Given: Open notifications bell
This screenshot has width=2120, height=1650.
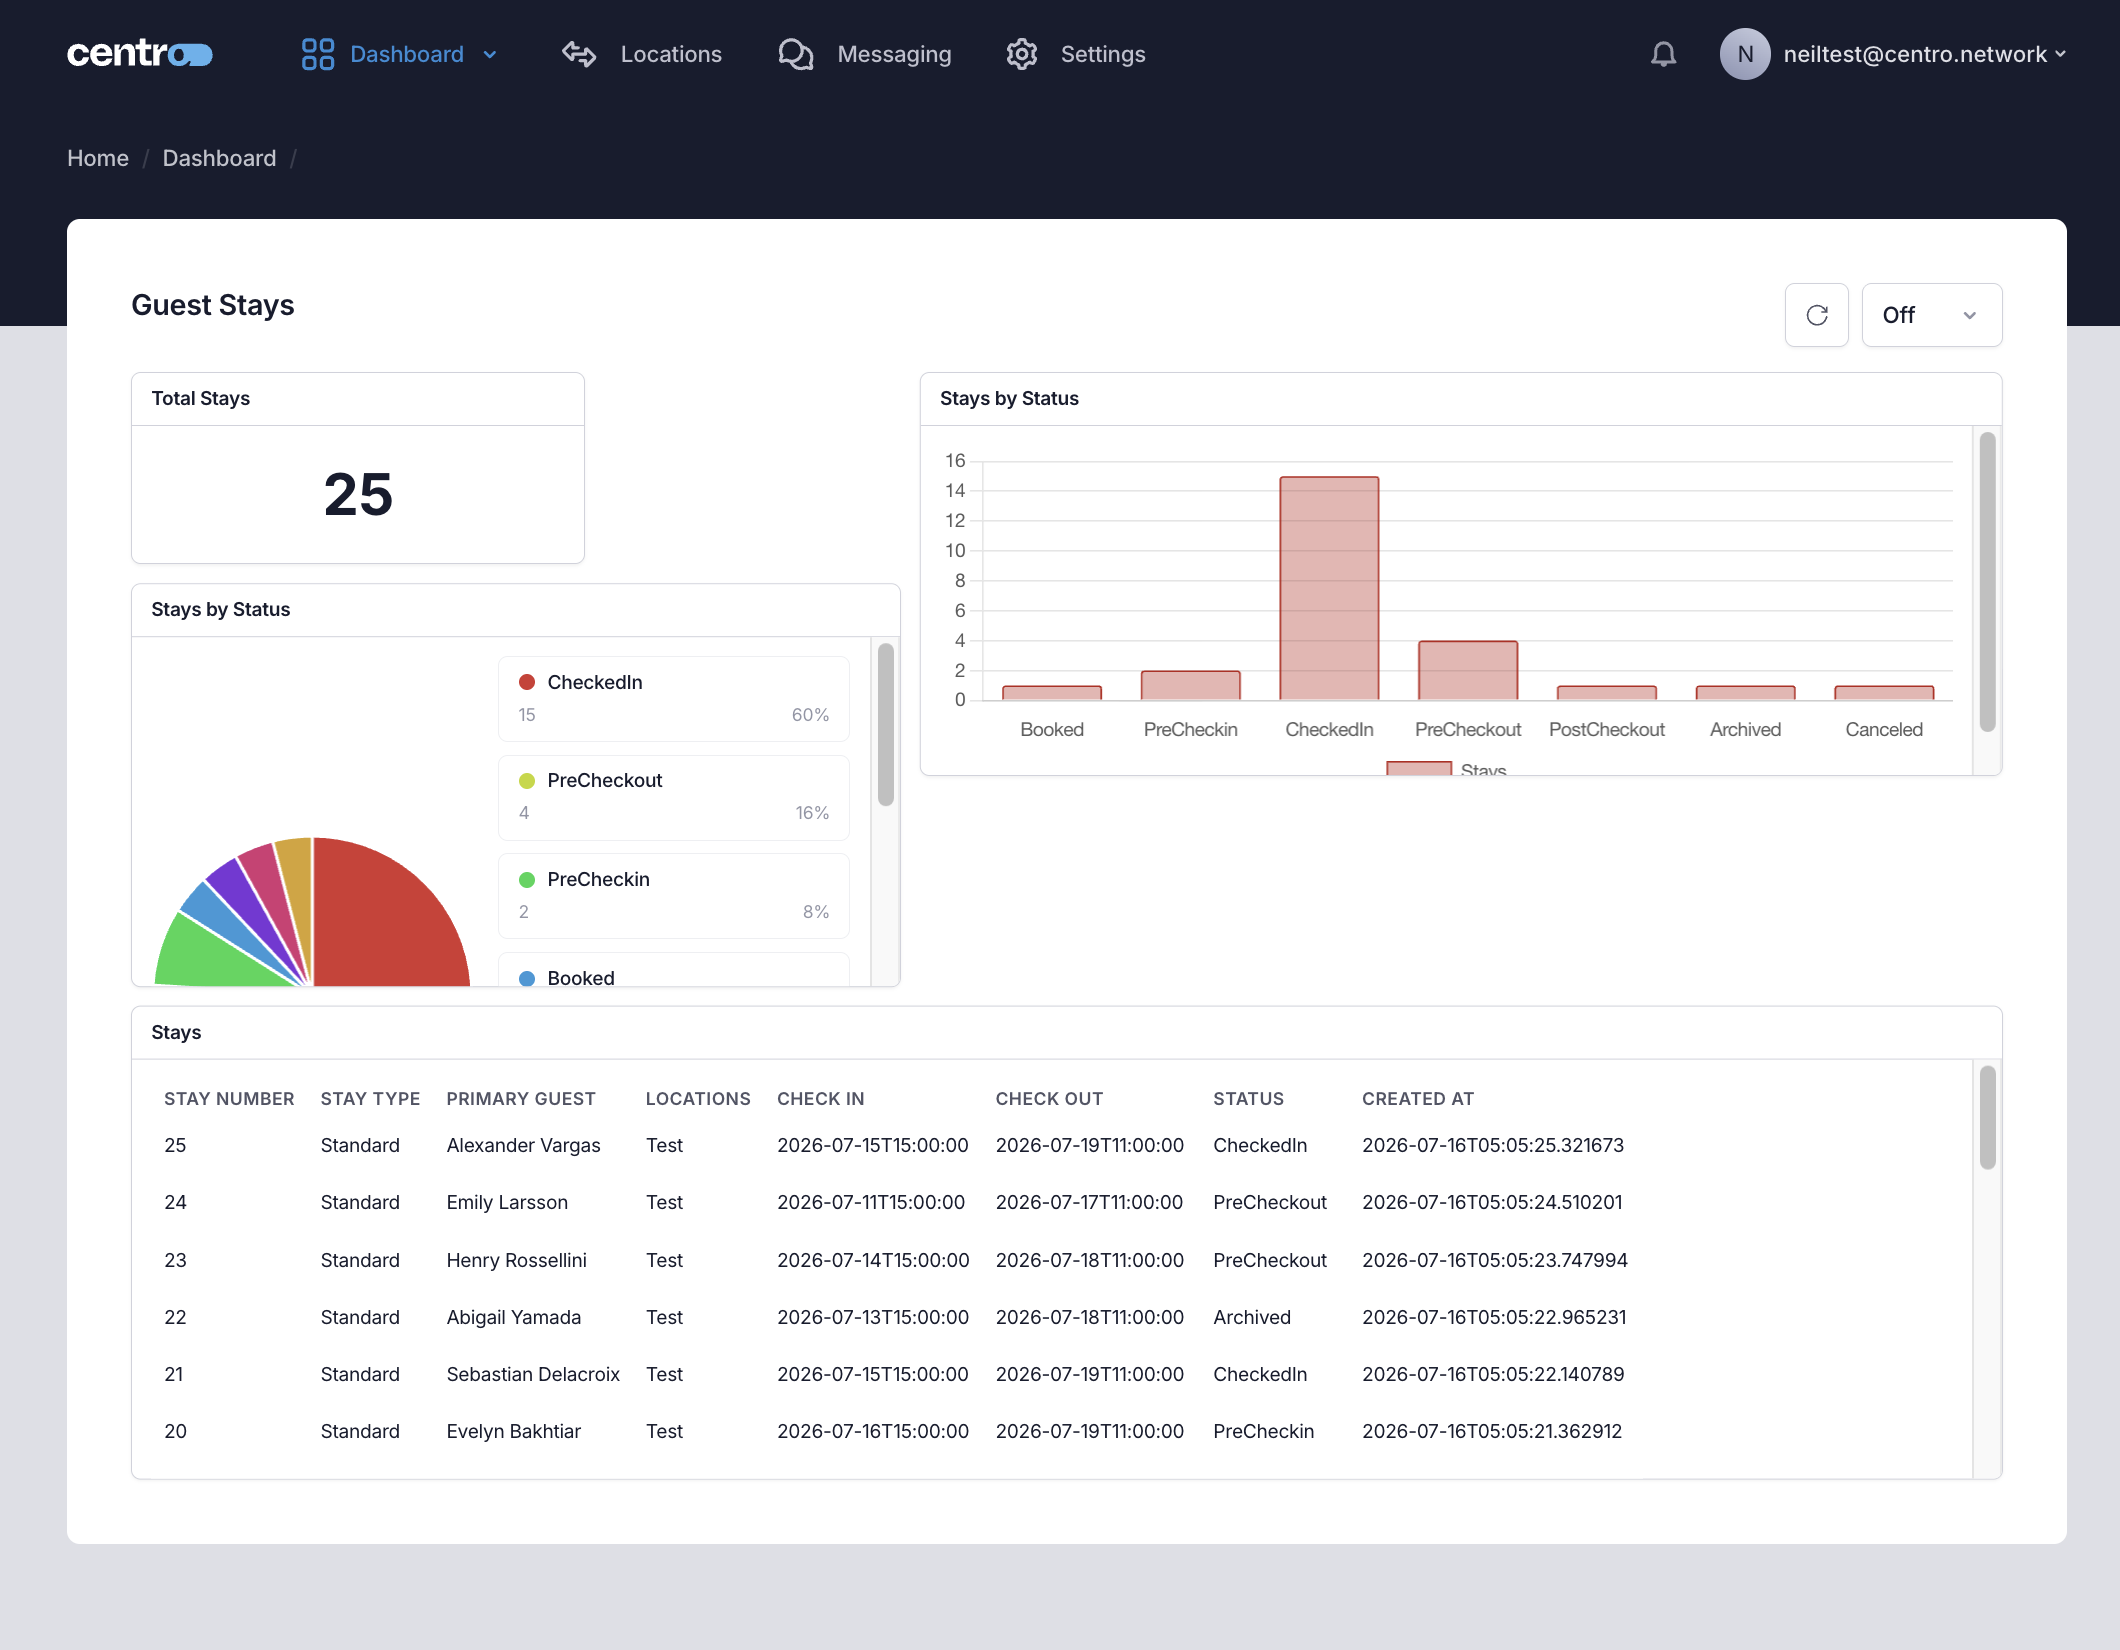Looking at the screenshot, I should click(1664, 54).
